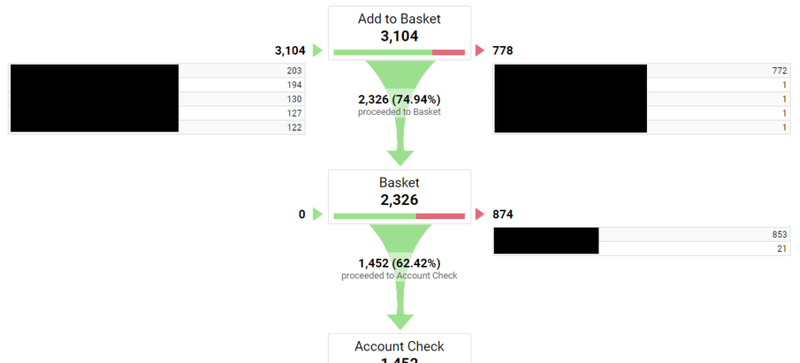Click Basket step red exit bar segment

pyautogui.click(x=440, y=216)
